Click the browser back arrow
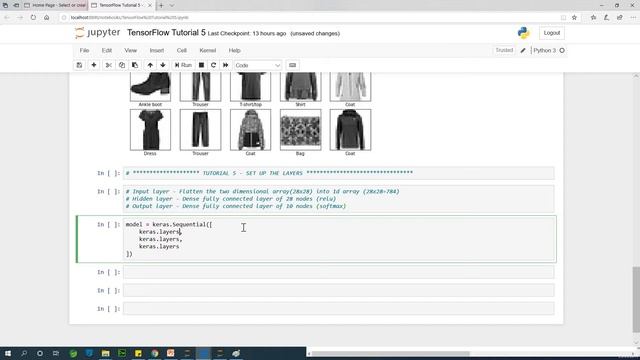This screenshot has height=360, width=640. (7, 18)
